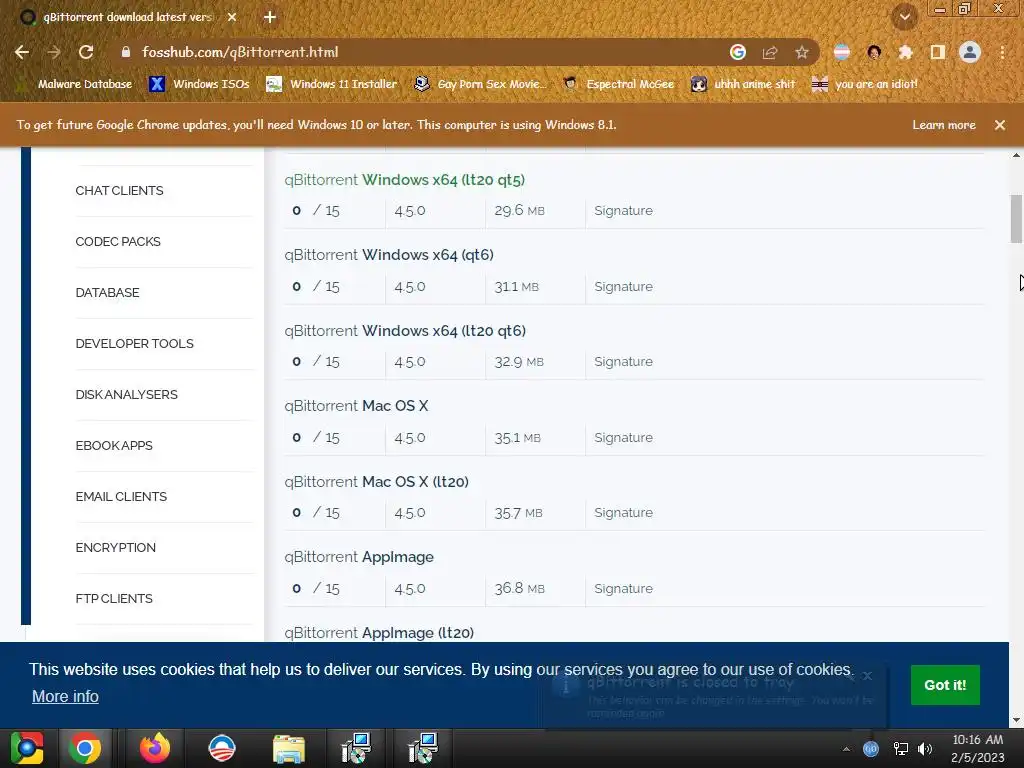
Task: View Signature for Windows x64 (lt20 qt5)
Action: (623, 210)
